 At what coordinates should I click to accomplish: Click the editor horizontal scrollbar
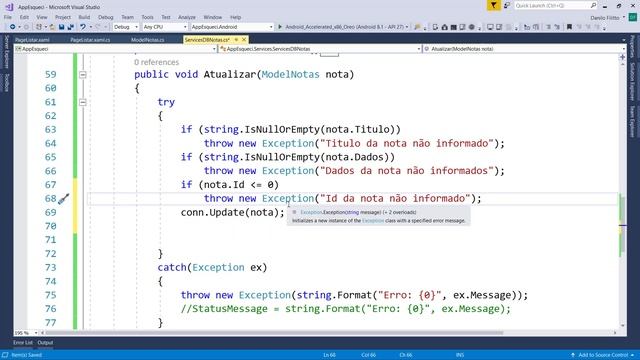(329, 333)
